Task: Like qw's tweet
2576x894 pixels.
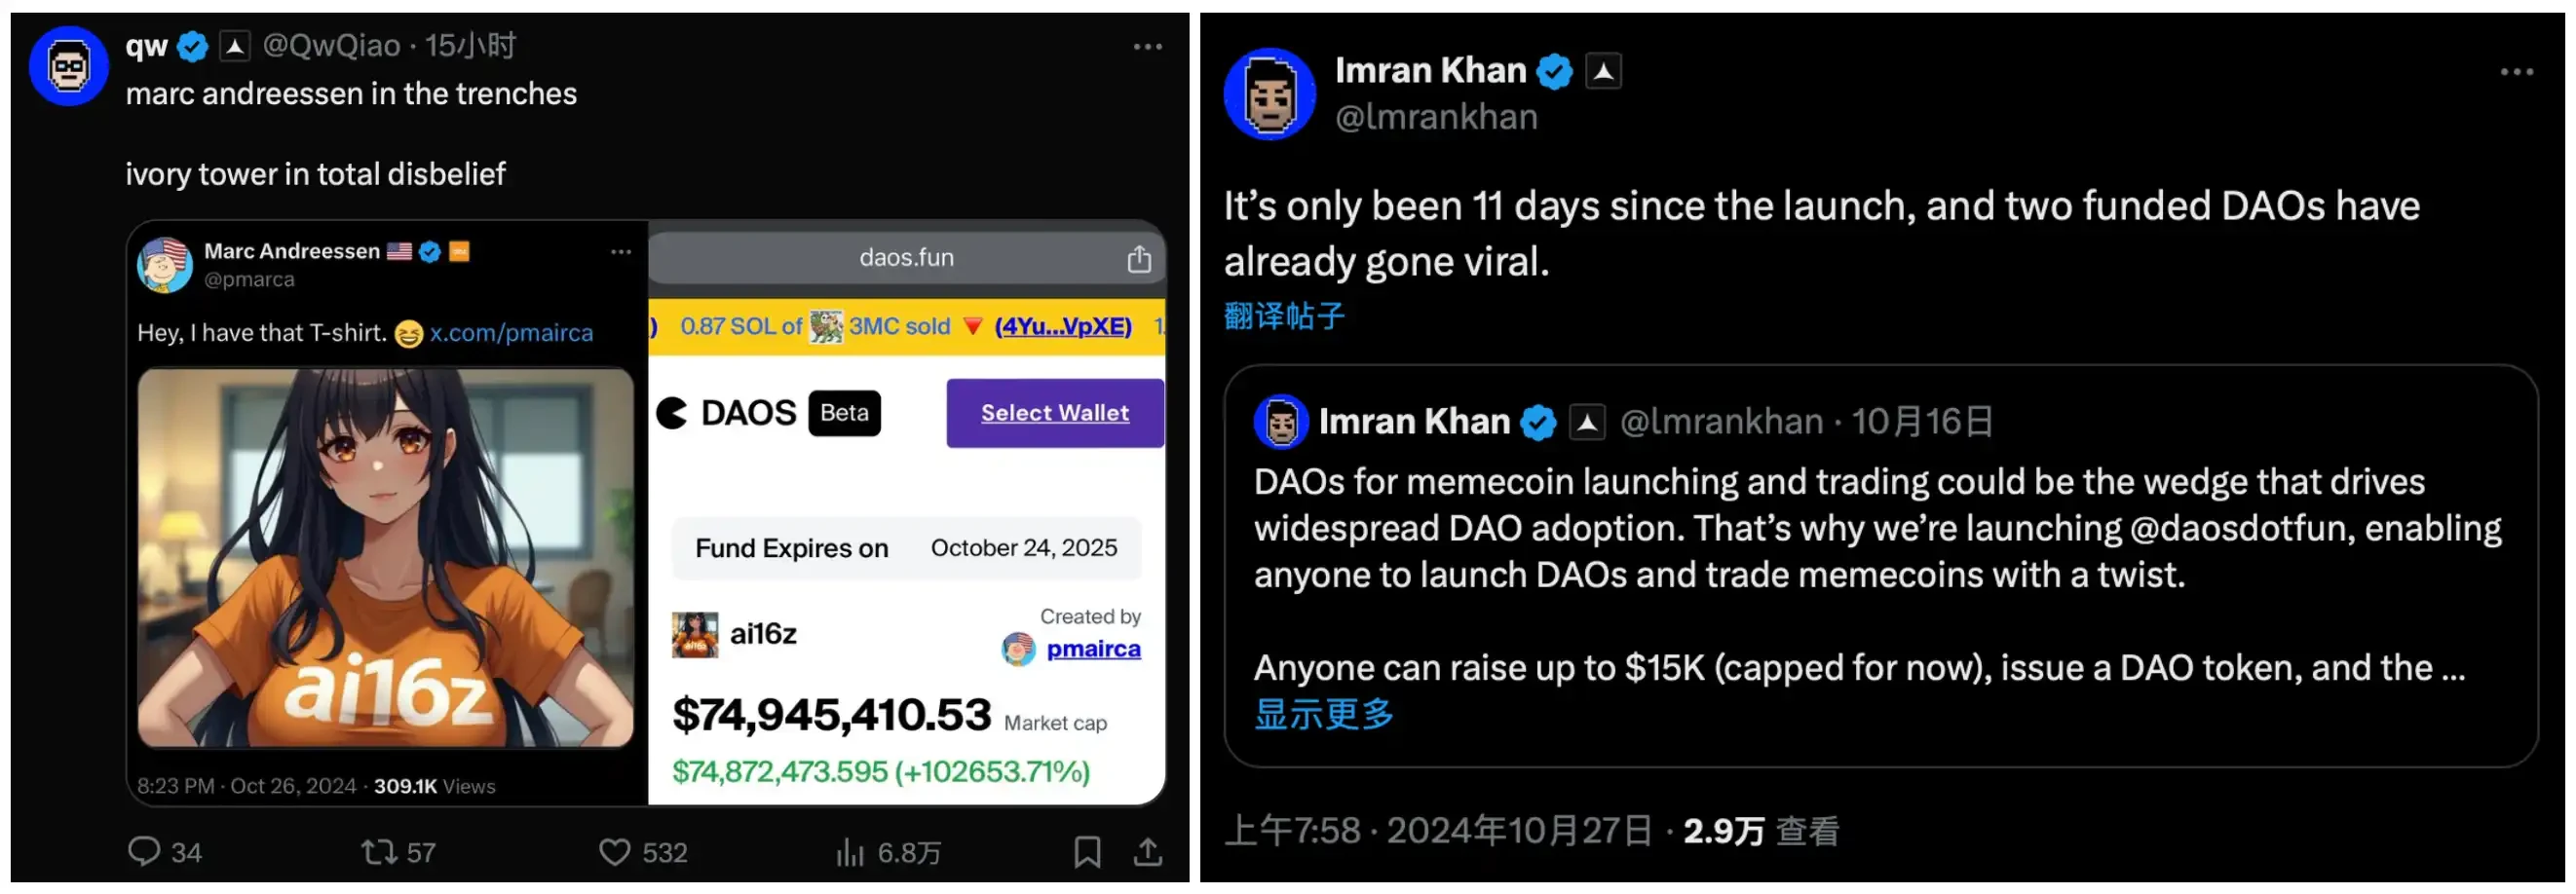Action: point(614,851)
